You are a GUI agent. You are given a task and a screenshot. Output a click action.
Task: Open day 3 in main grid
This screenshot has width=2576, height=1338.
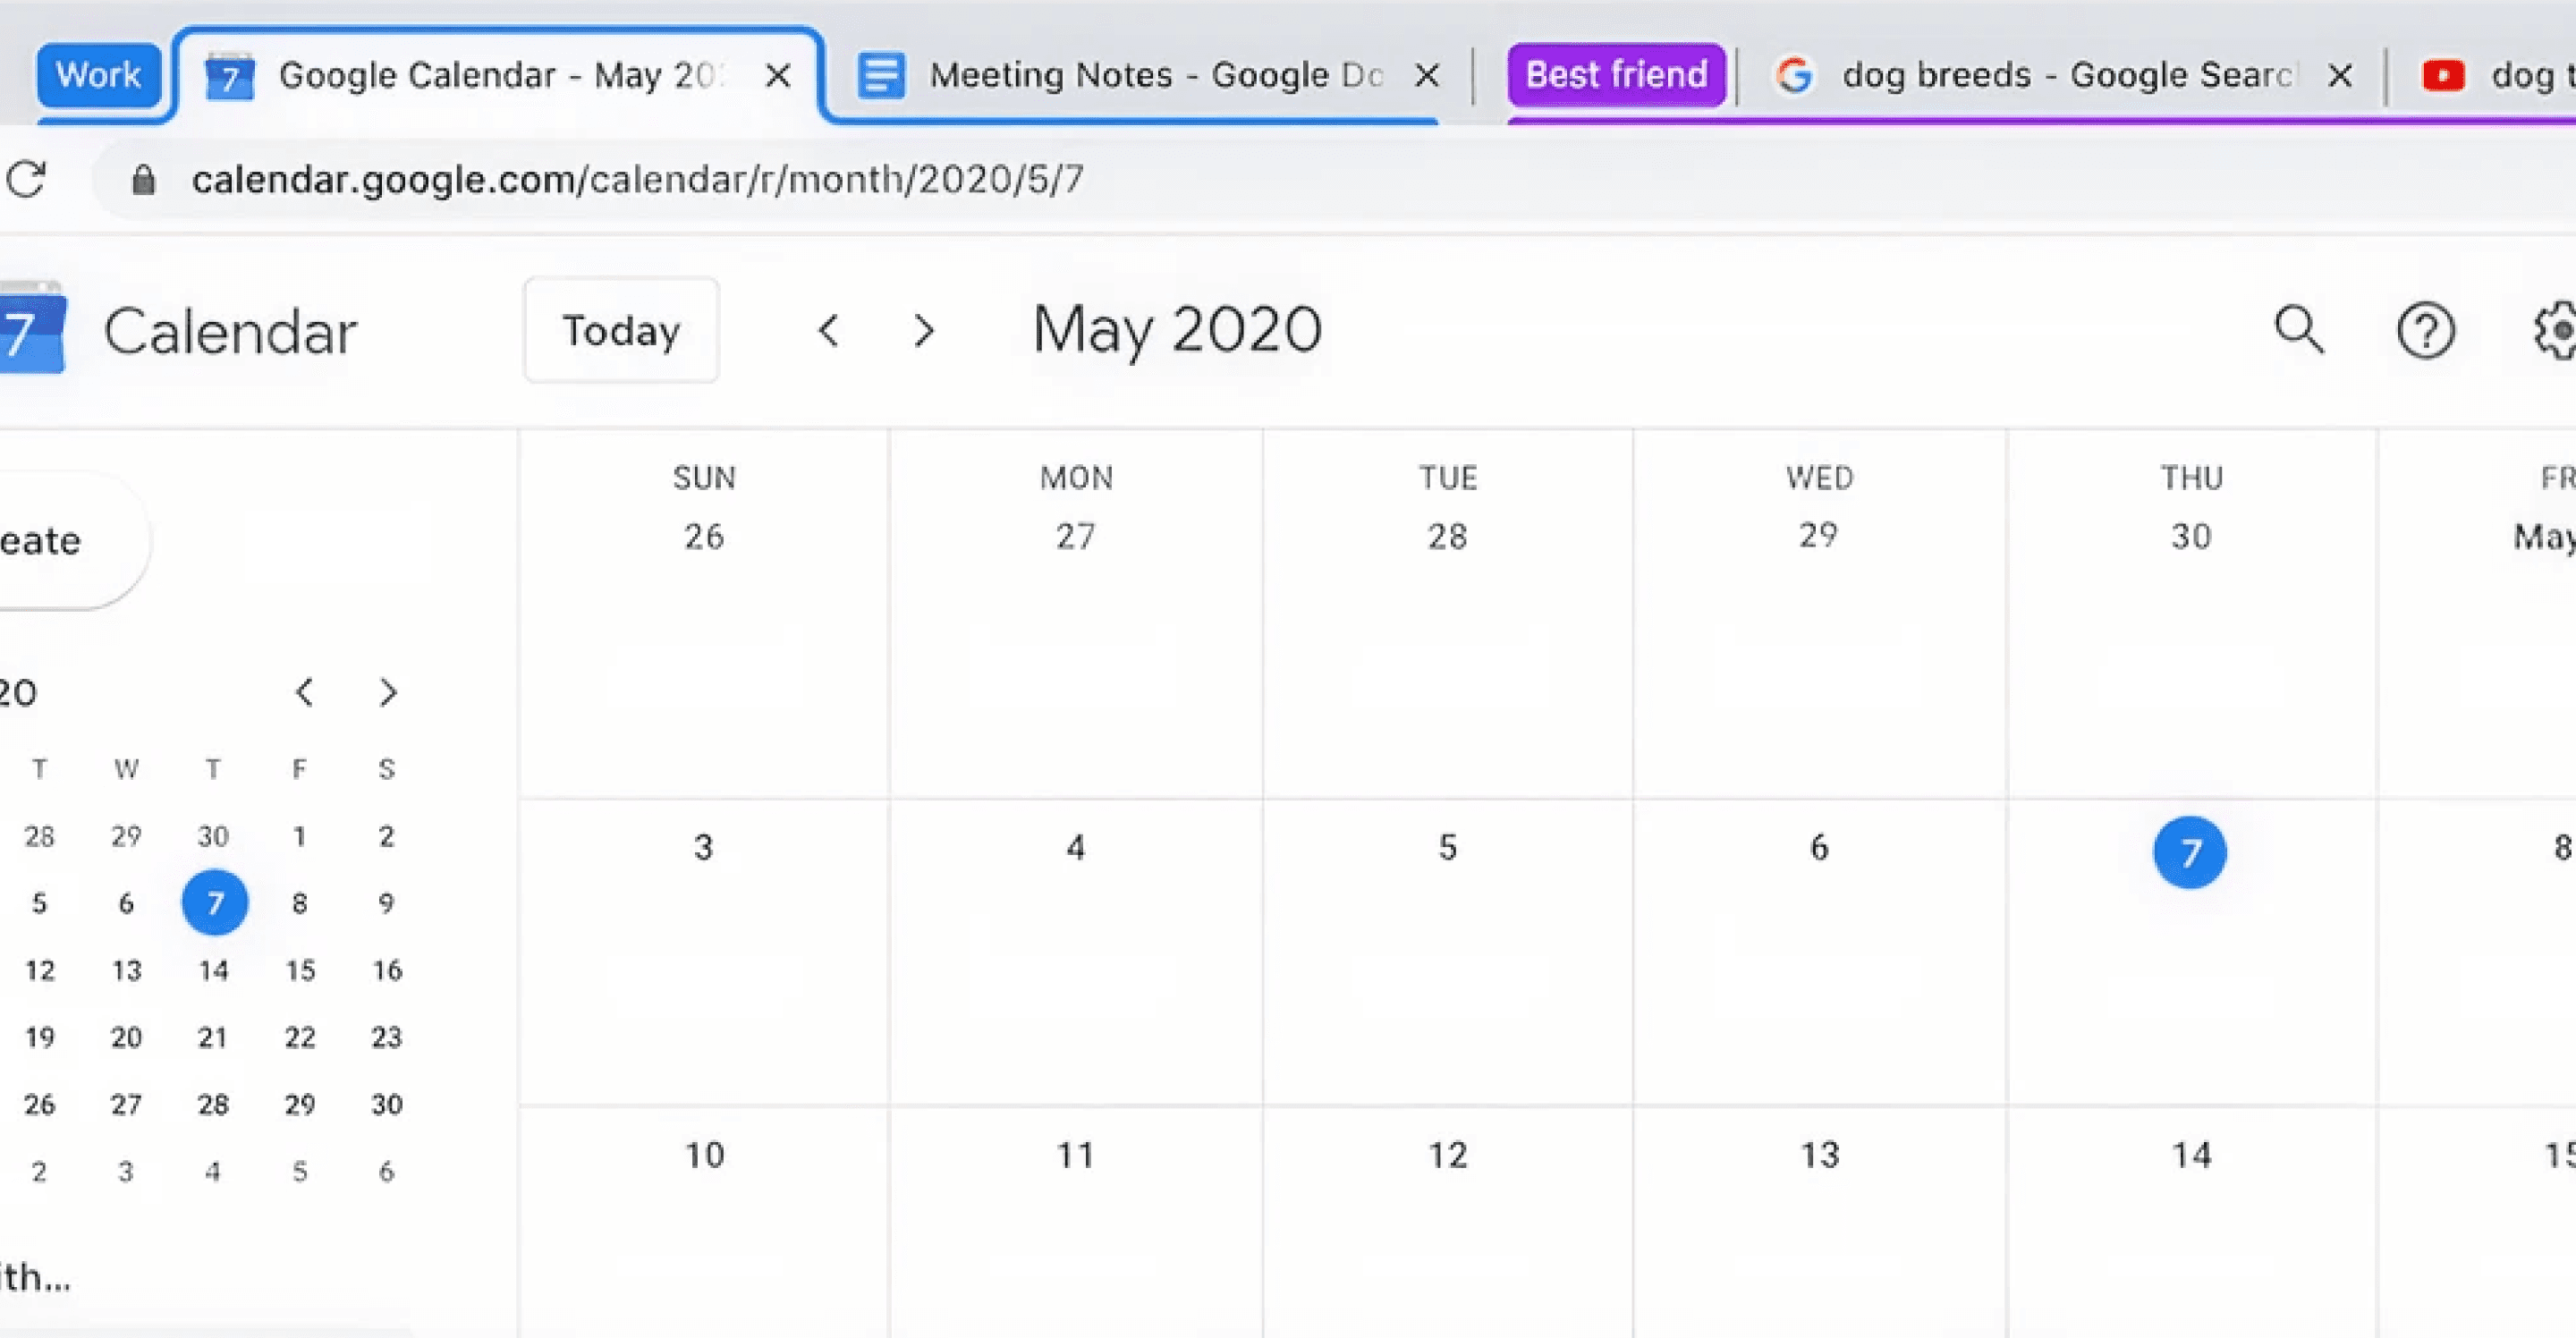[704, 847]
